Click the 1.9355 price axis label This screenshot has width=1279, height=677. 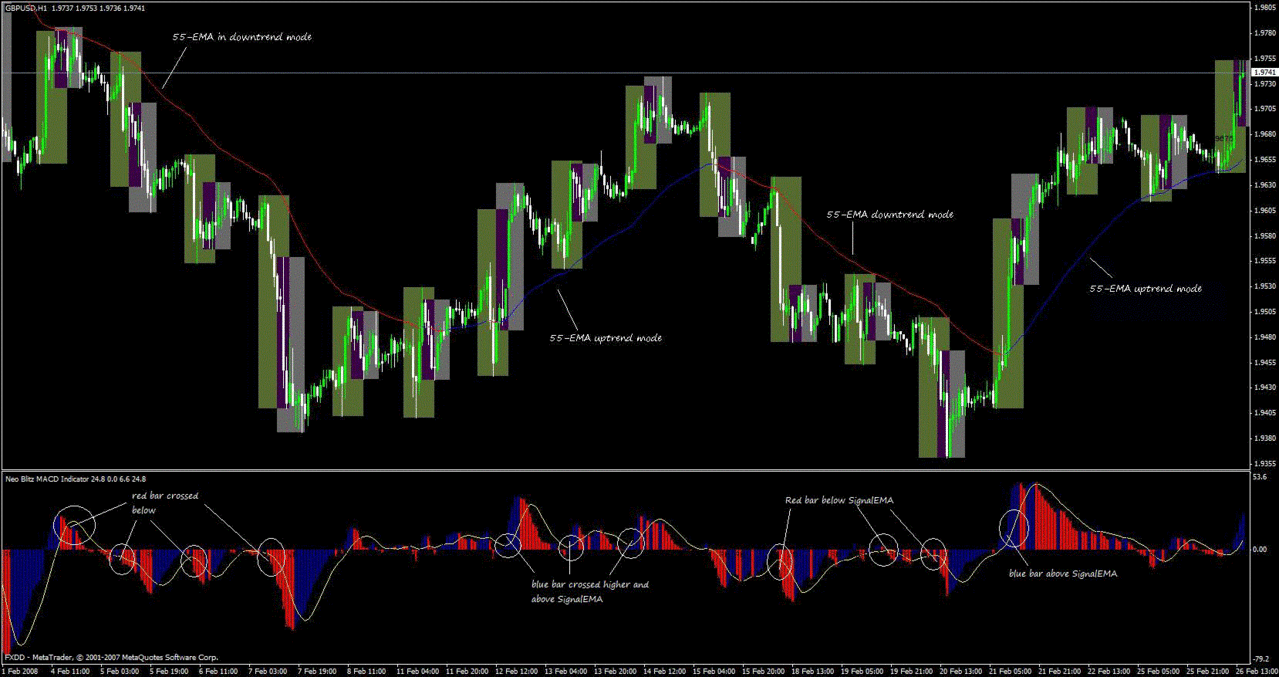pyautogui.click(x=1264, y=464)
